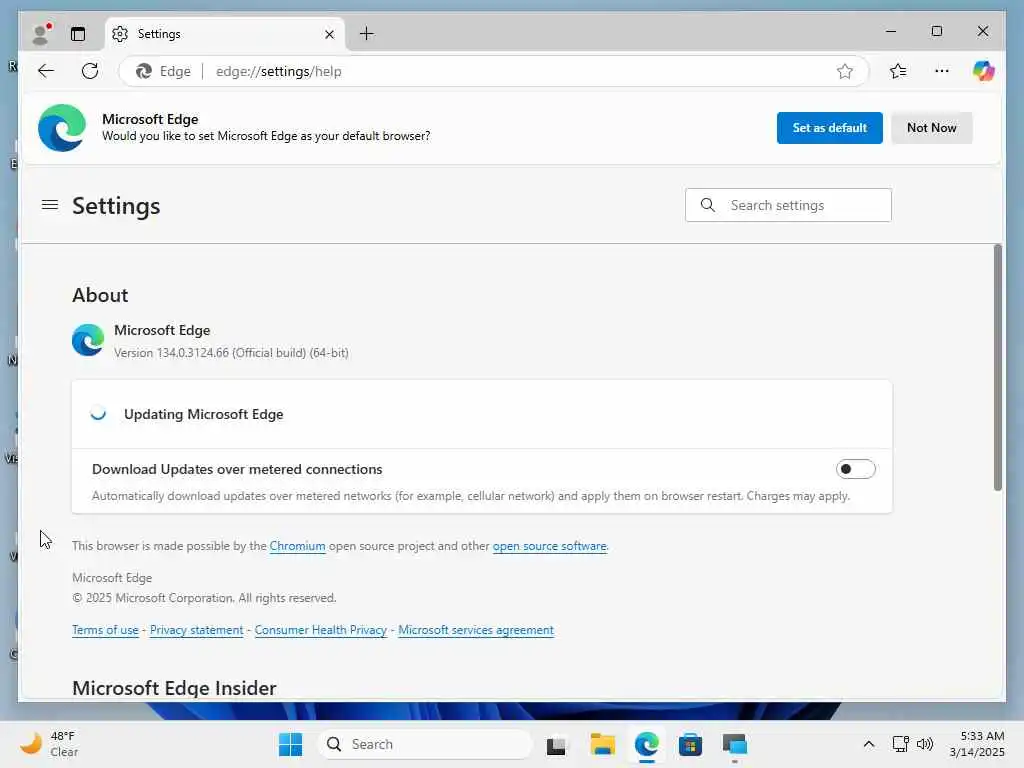Click the taskbar Search box
This screenshot has height=768, width=1024.
pos(424,744)
